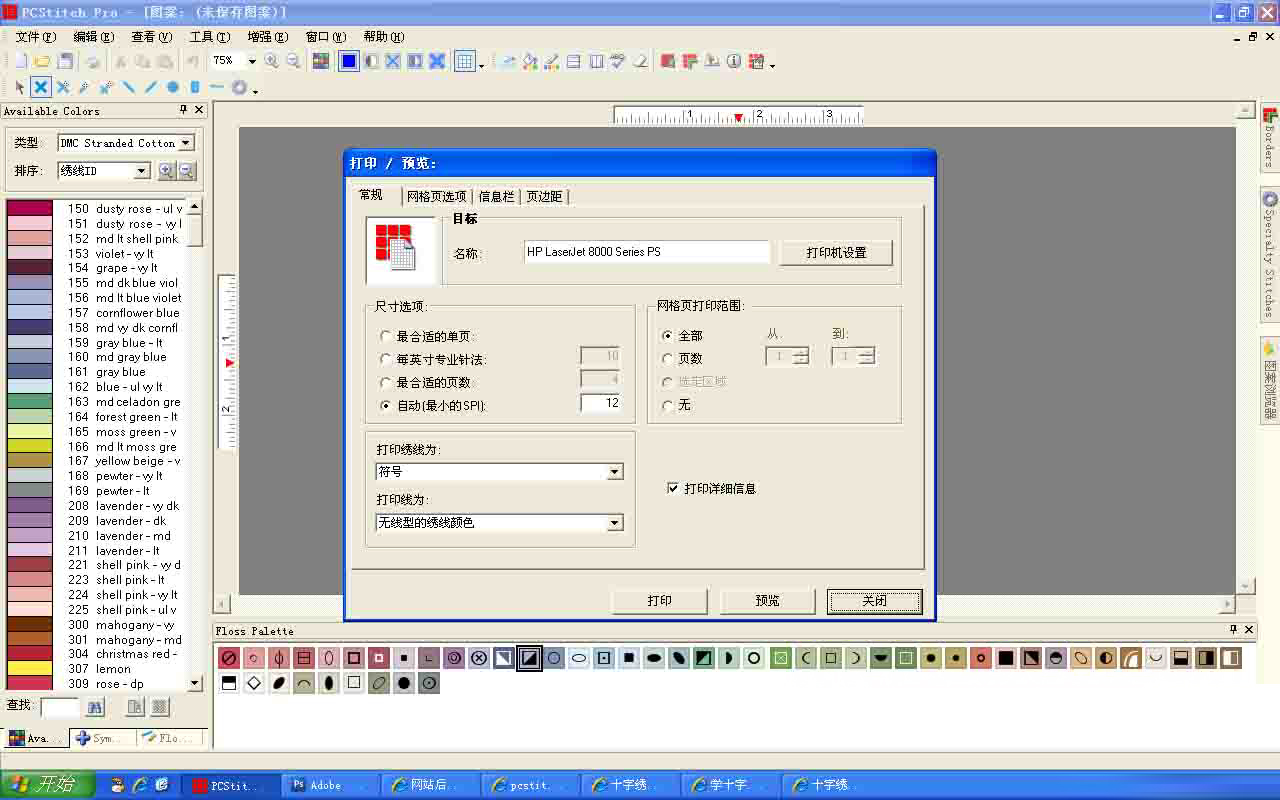Click the information (i) toolbar icon
Viewport: 1280px width, 800px height.
tap(734, 62)
